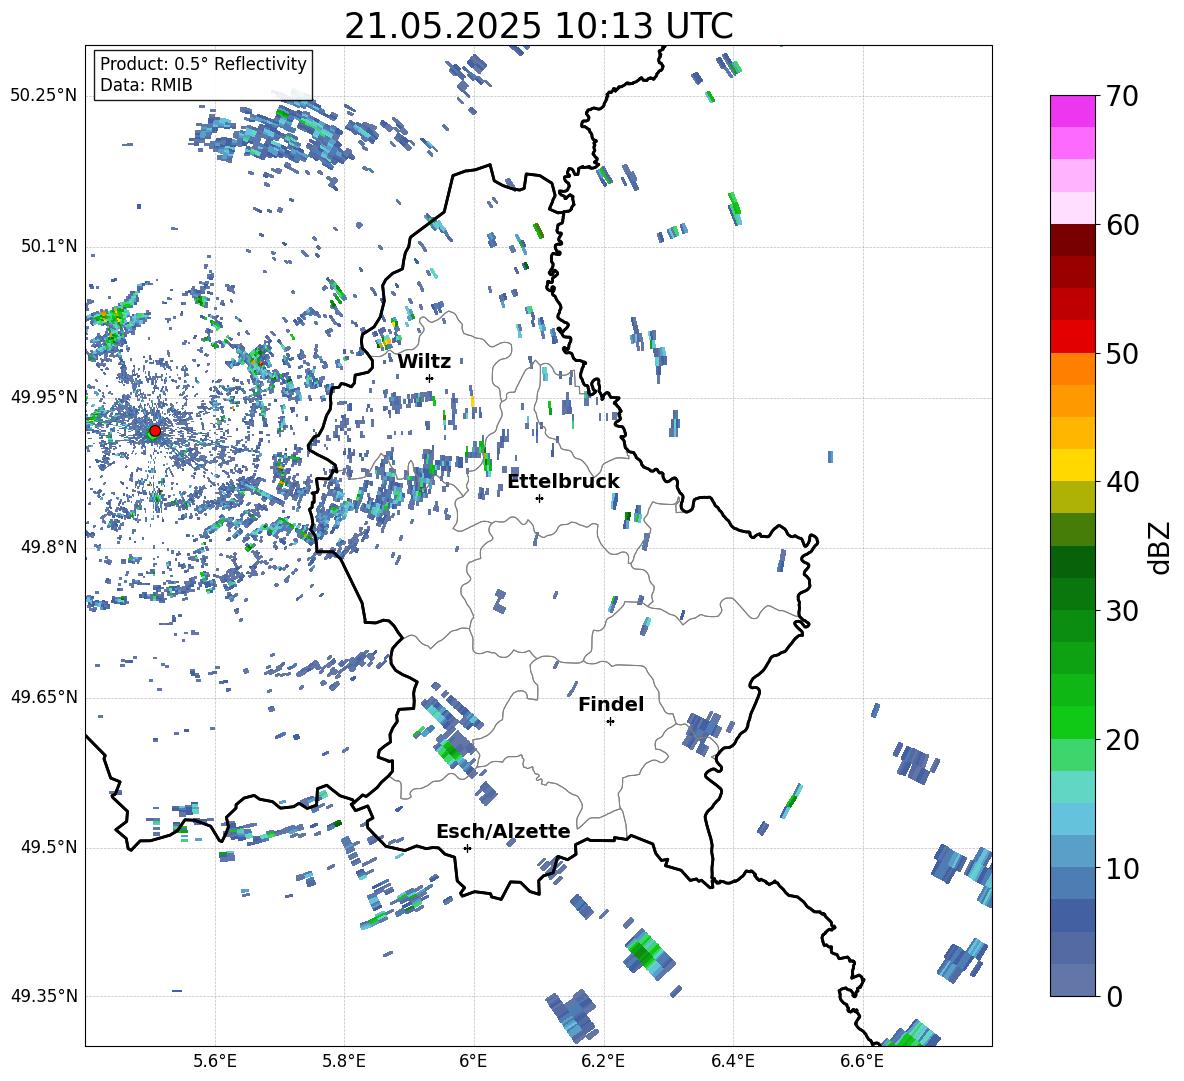Click the 20 tick on the colorbar

click(1122, 740)
